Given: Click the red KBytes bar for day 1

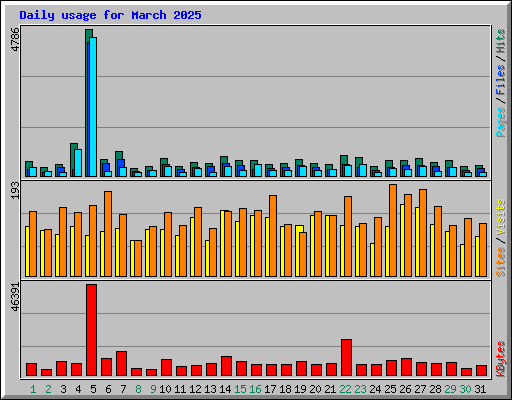Looking at the screenshot, I should tap(31, 370).
